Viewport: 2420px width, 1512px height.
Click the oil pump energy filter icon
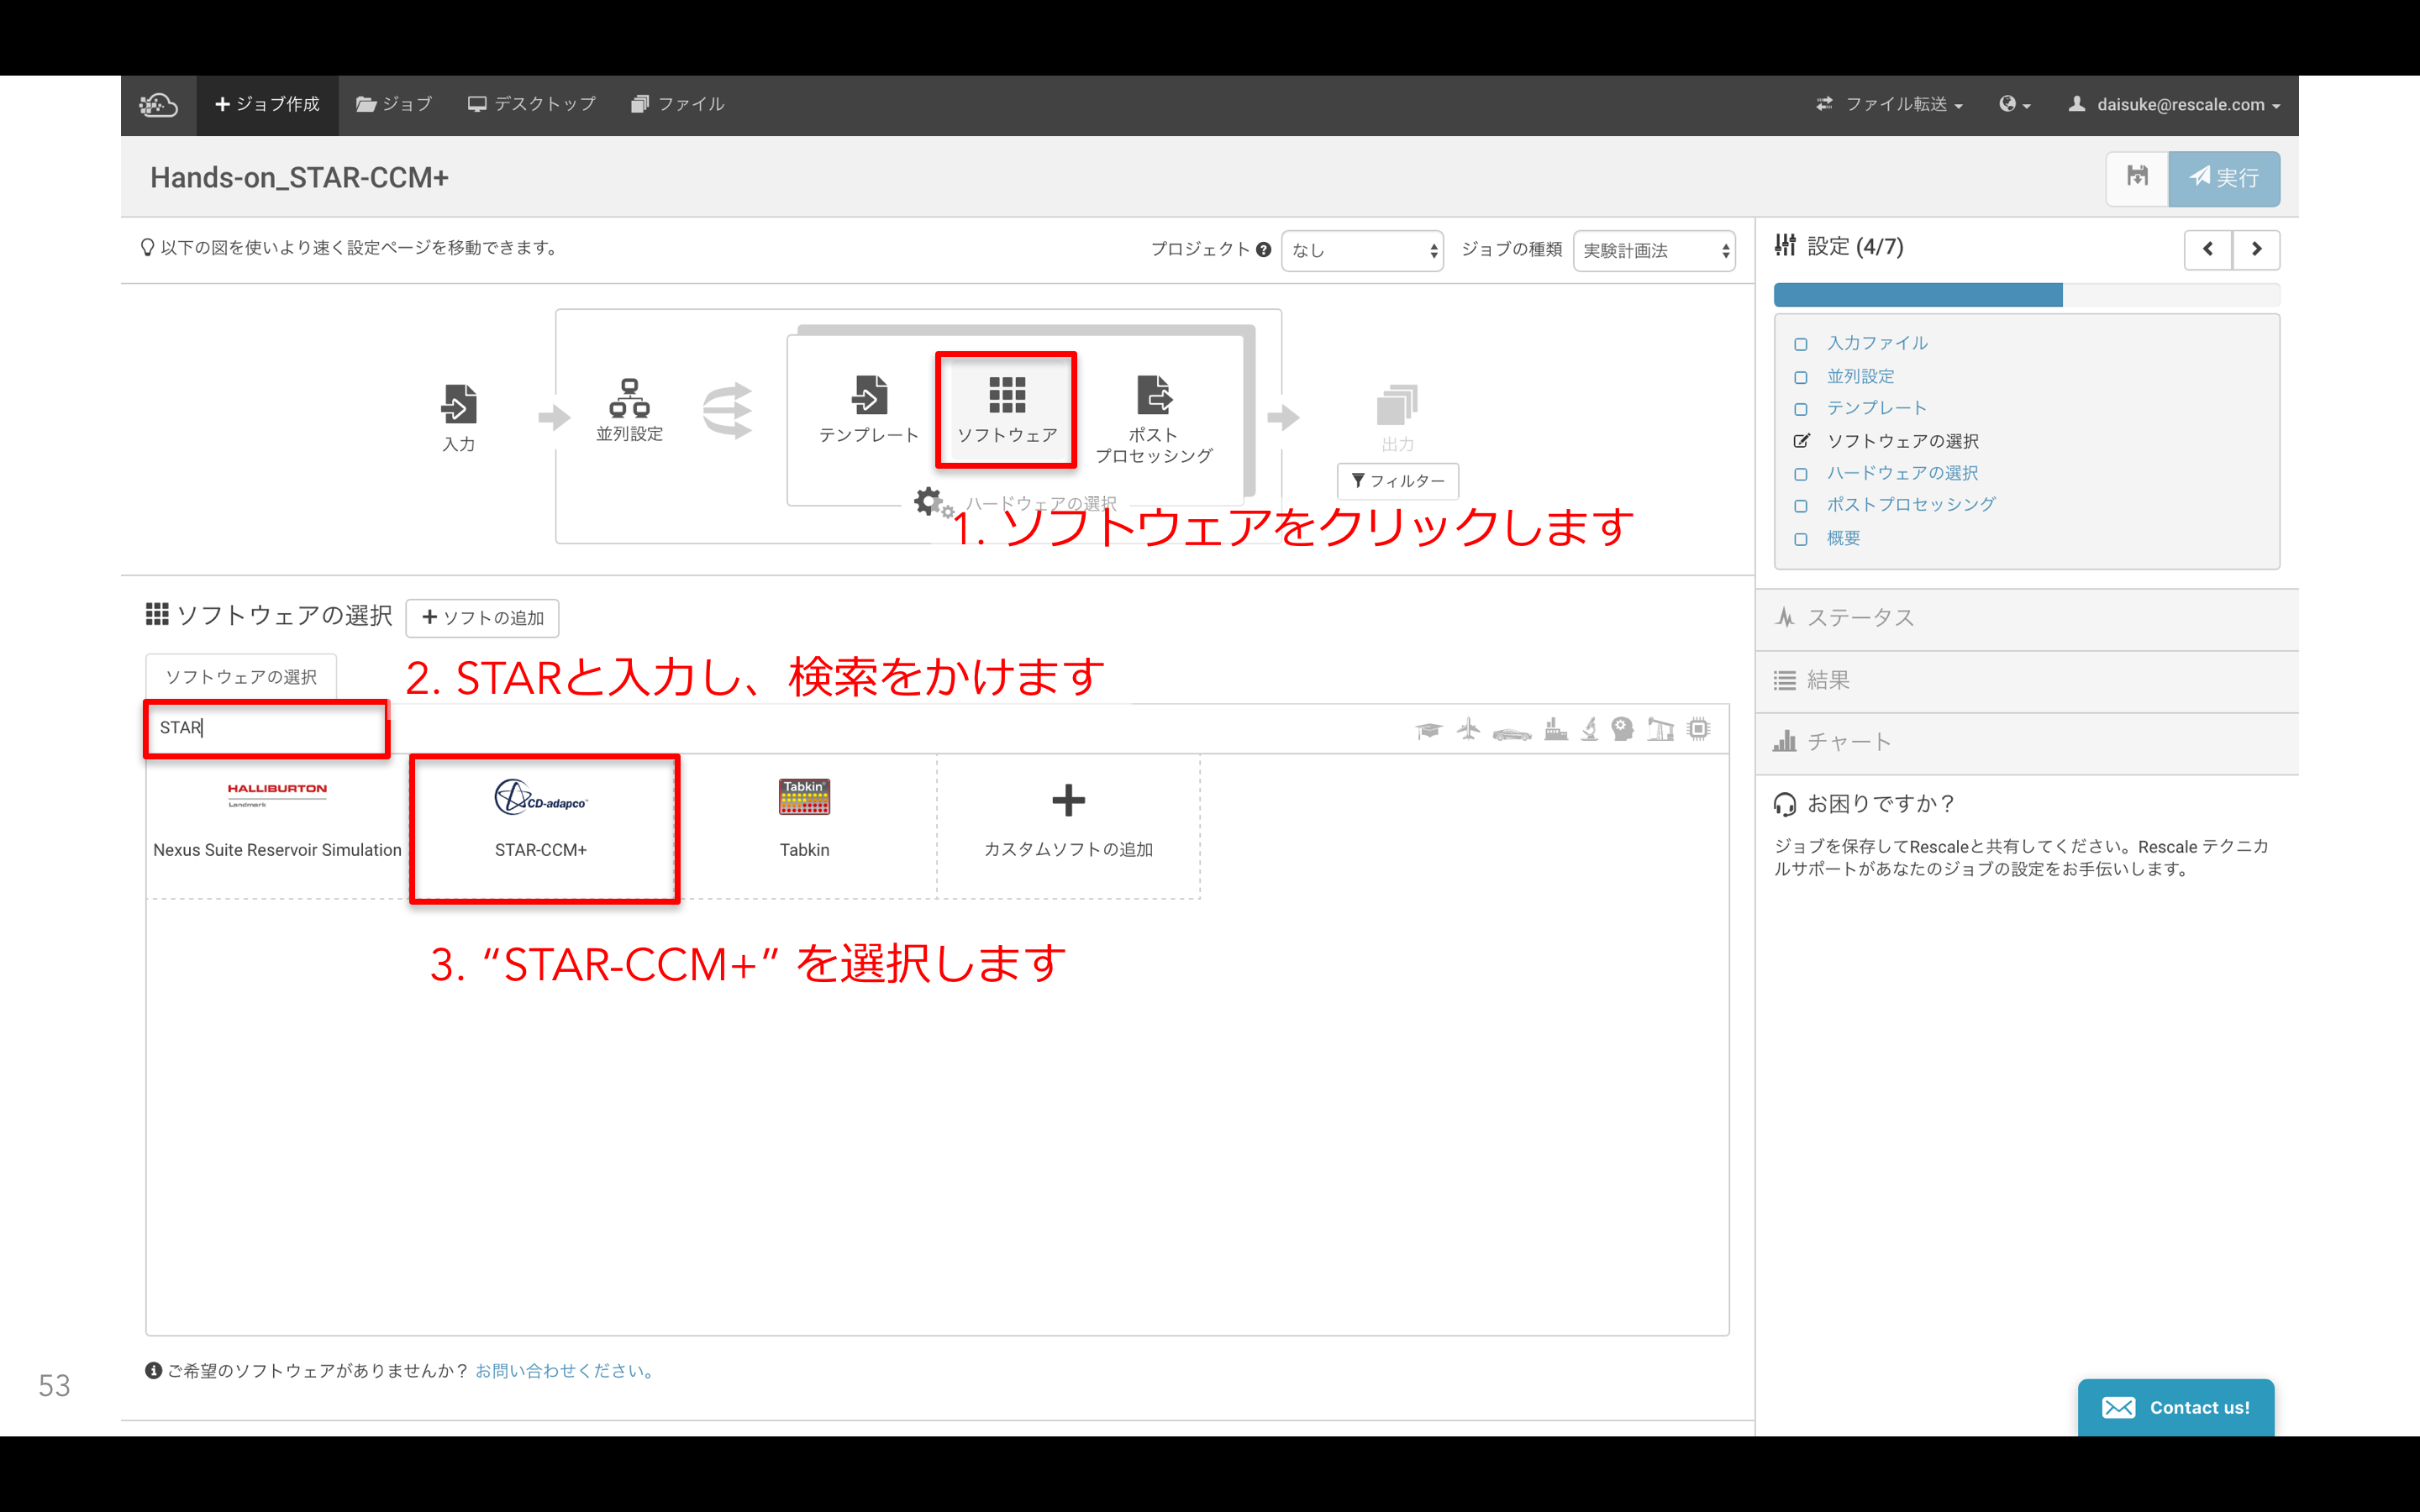[1660, 729]
